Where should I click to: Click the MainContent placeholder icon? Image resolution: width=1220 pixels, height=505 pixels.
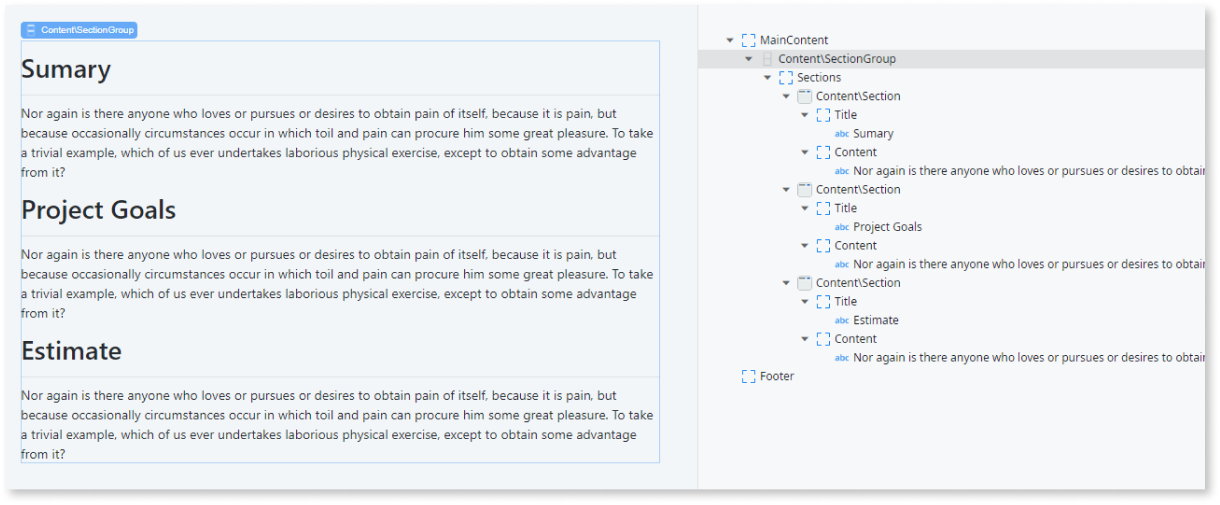click(748, 40)
